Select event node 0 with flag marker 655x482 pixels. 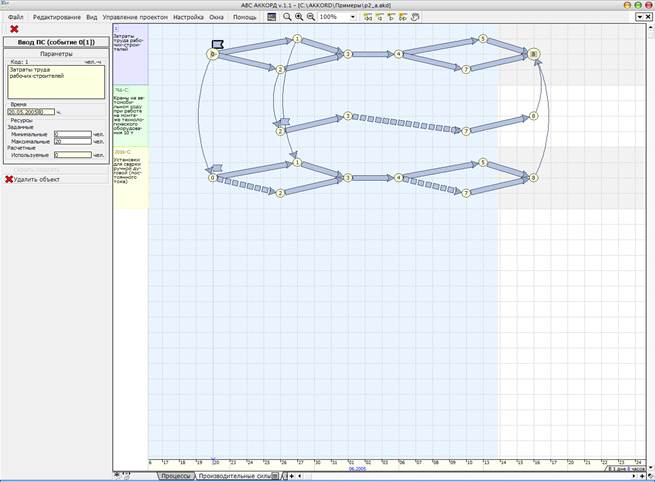[213, 54]
